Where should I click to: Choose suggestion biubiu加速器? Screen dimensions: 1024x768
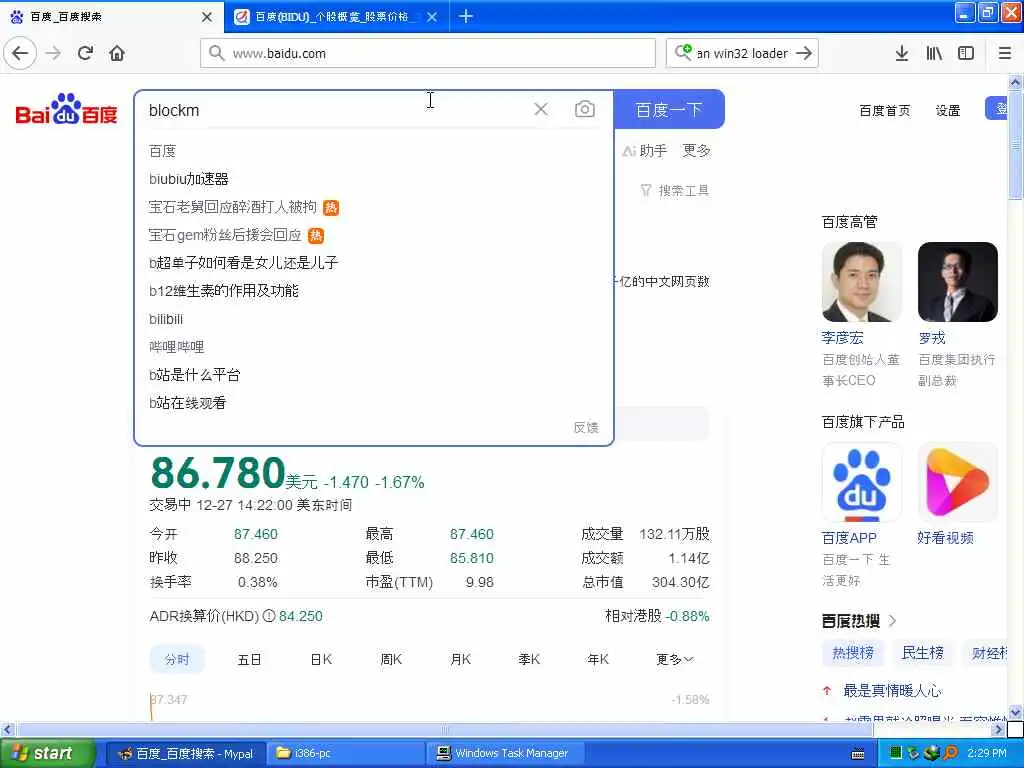(x=189, y=178)
